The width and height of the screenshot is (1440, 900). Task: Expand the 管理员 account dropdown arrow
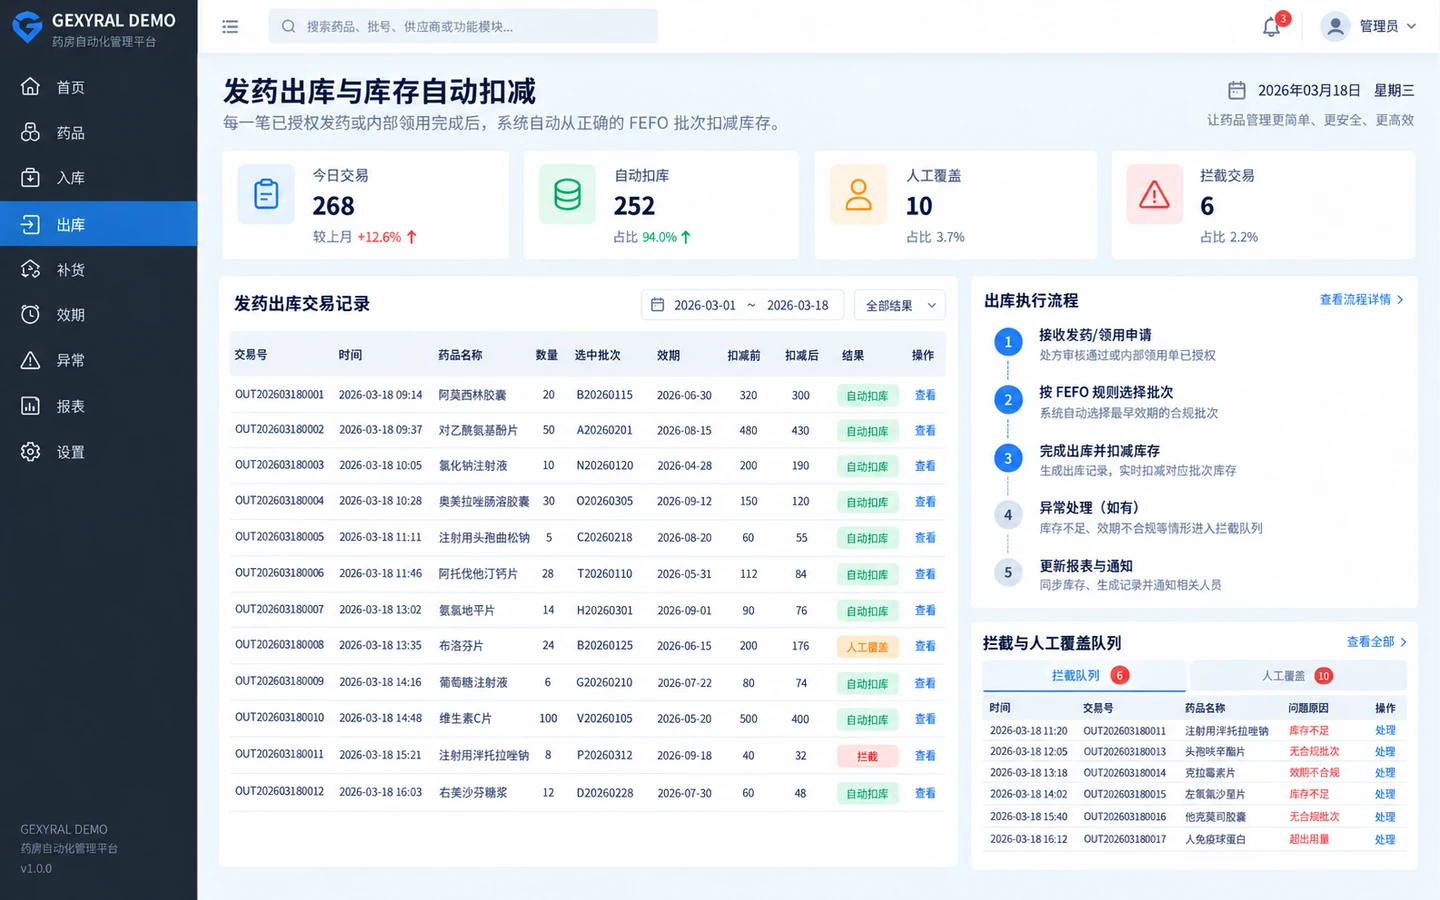(x=1411, y=27)
